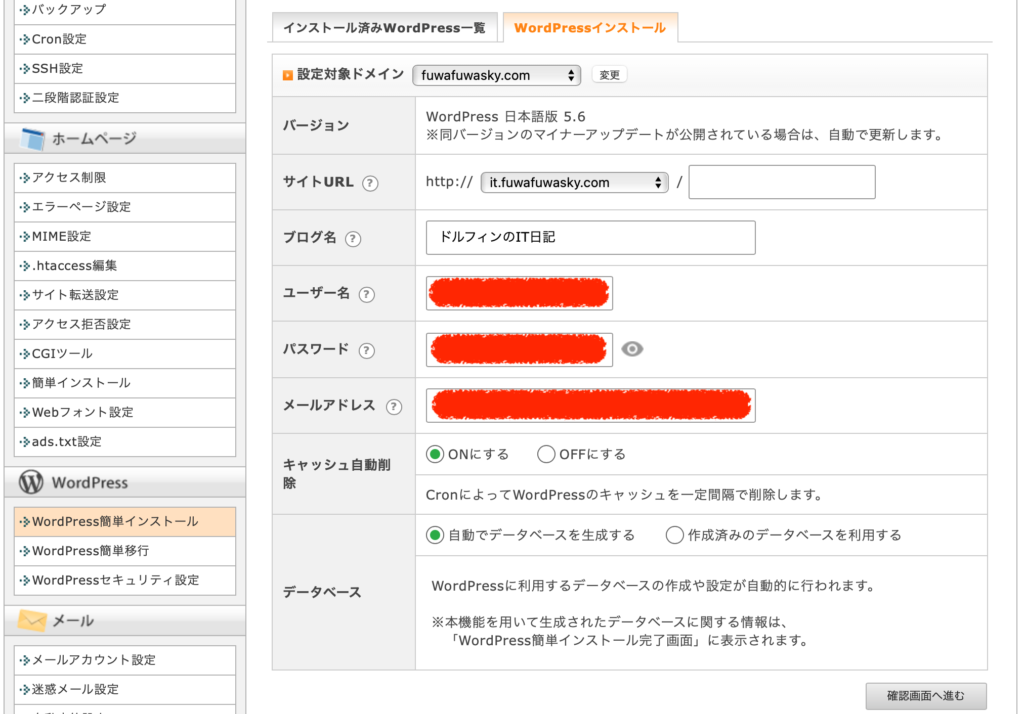
Task: Open ads.txt設定 in sidebar
Action: click(x=125, y=442)
